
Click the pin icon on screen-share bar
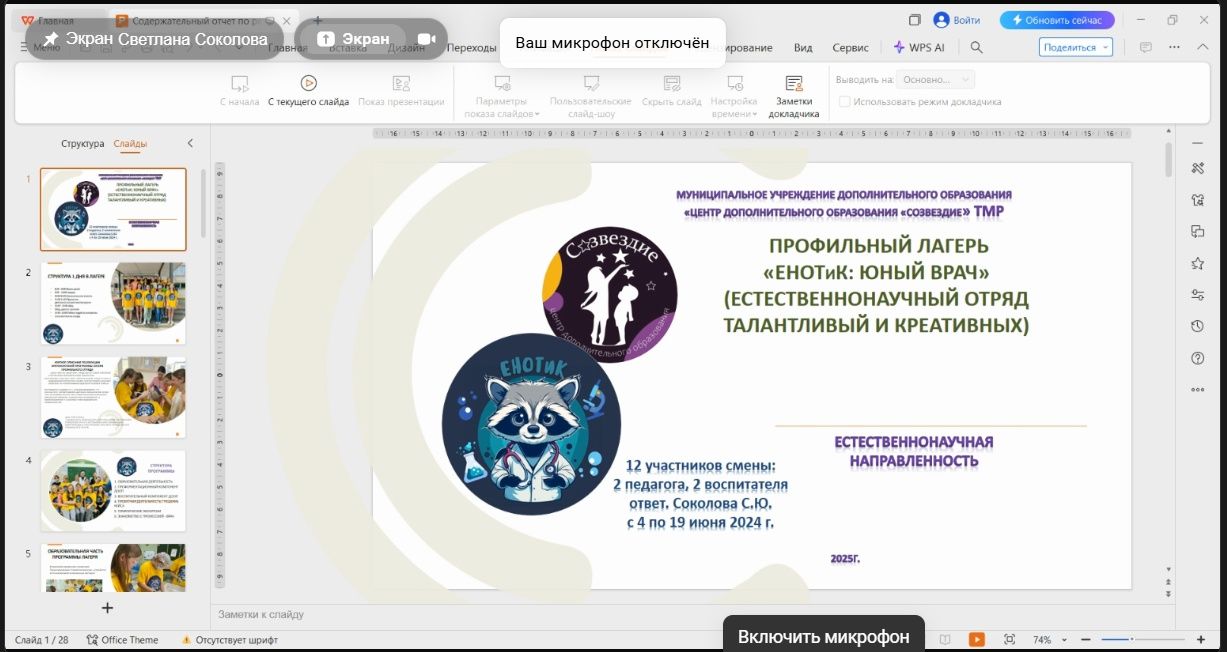50,39
